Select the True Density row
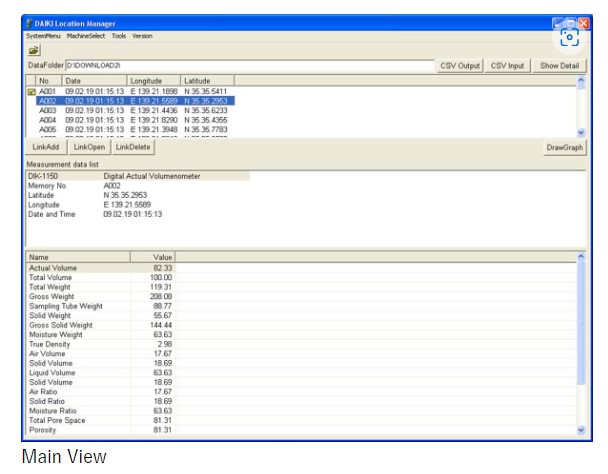The image size is (608, 474). (101, 344)
